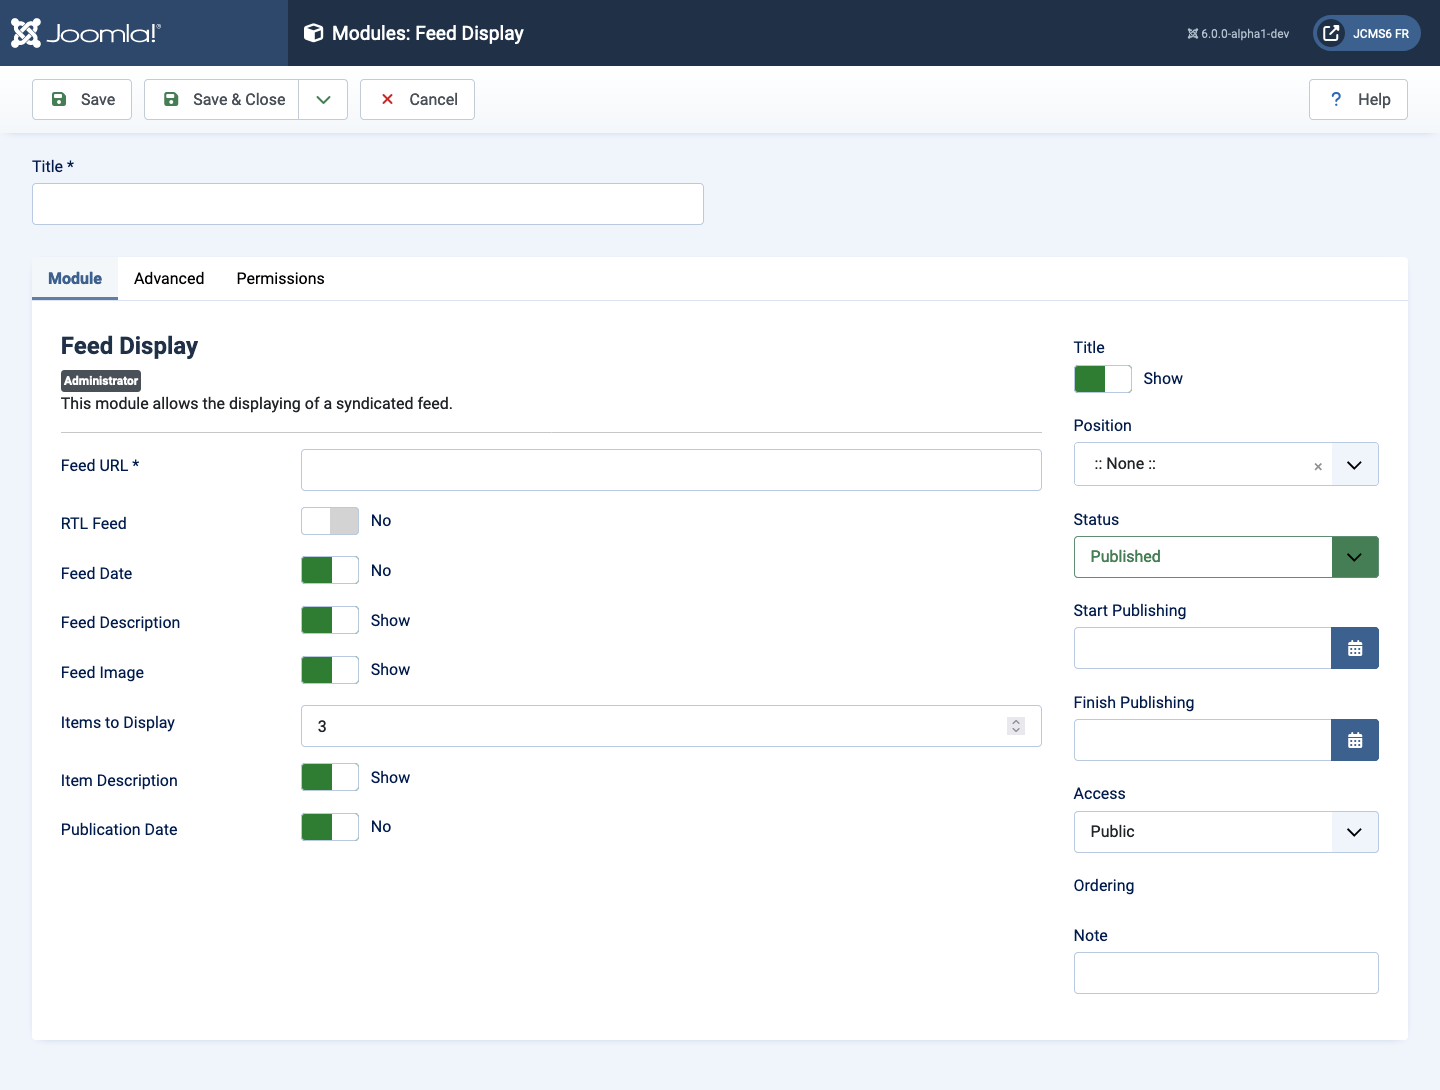This screenshot has height=1090, width=1440.
Task: Toggle the Item Description switch
Action: [x=330, y=777]
